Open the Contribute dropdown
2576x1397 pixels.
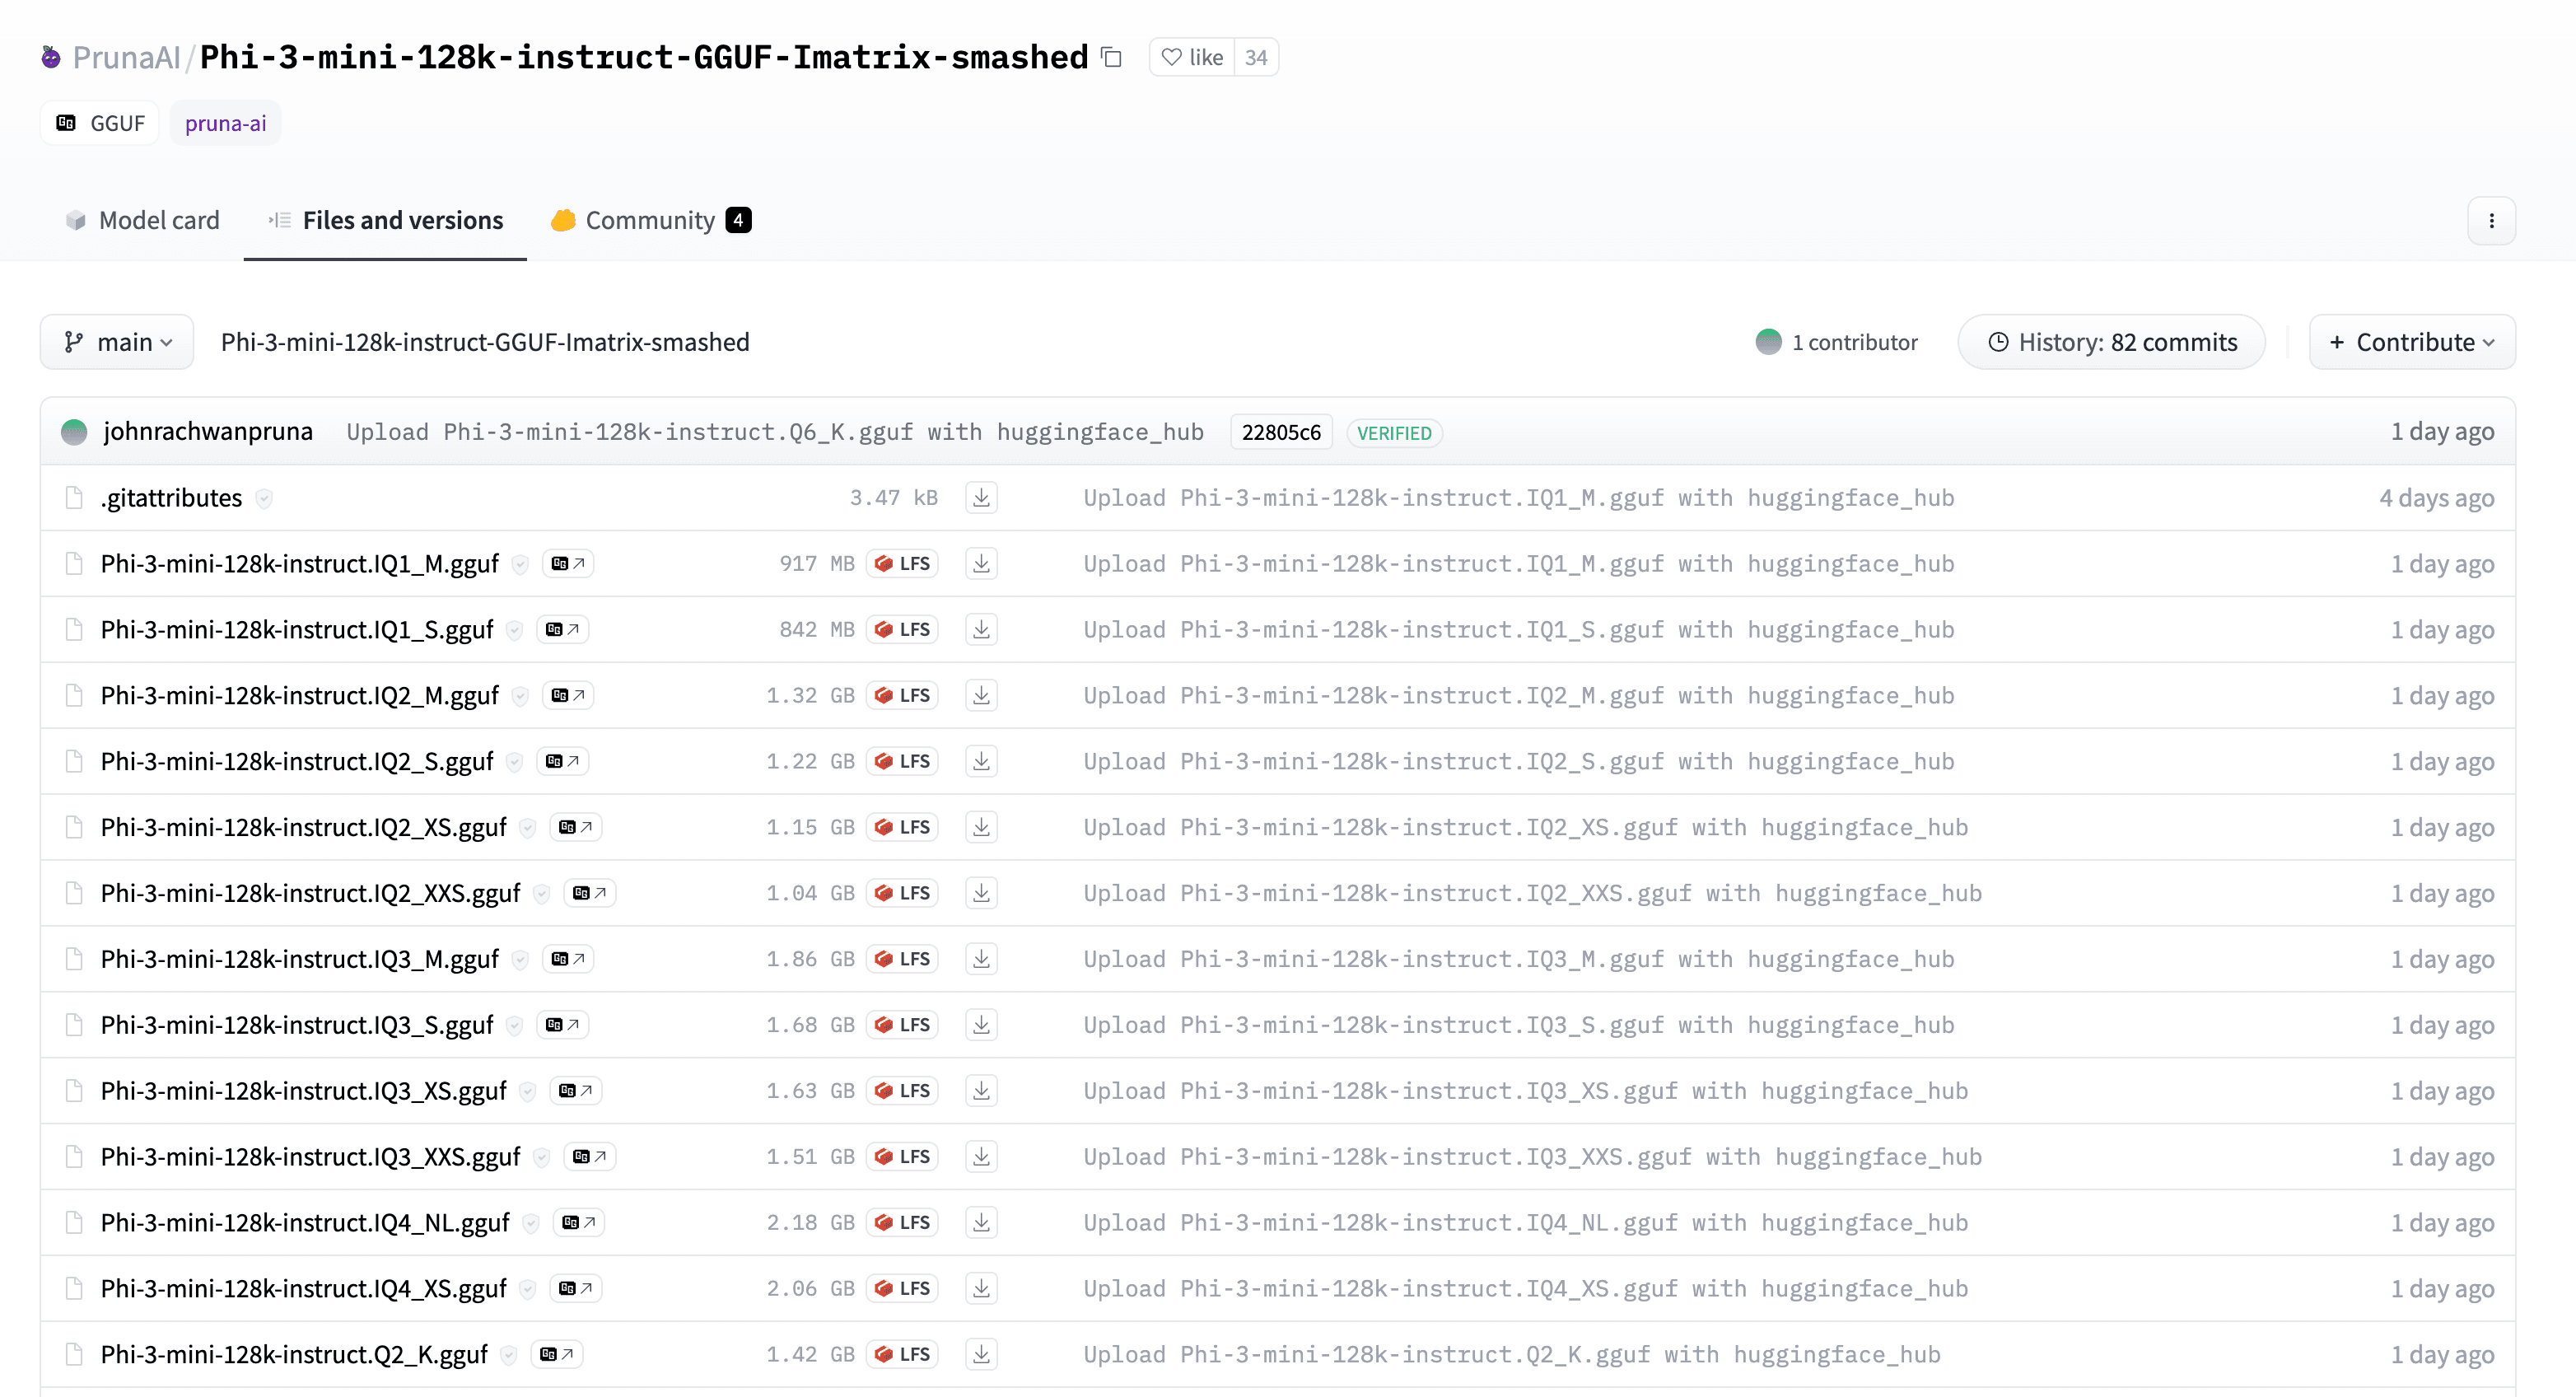(2412, 342)
